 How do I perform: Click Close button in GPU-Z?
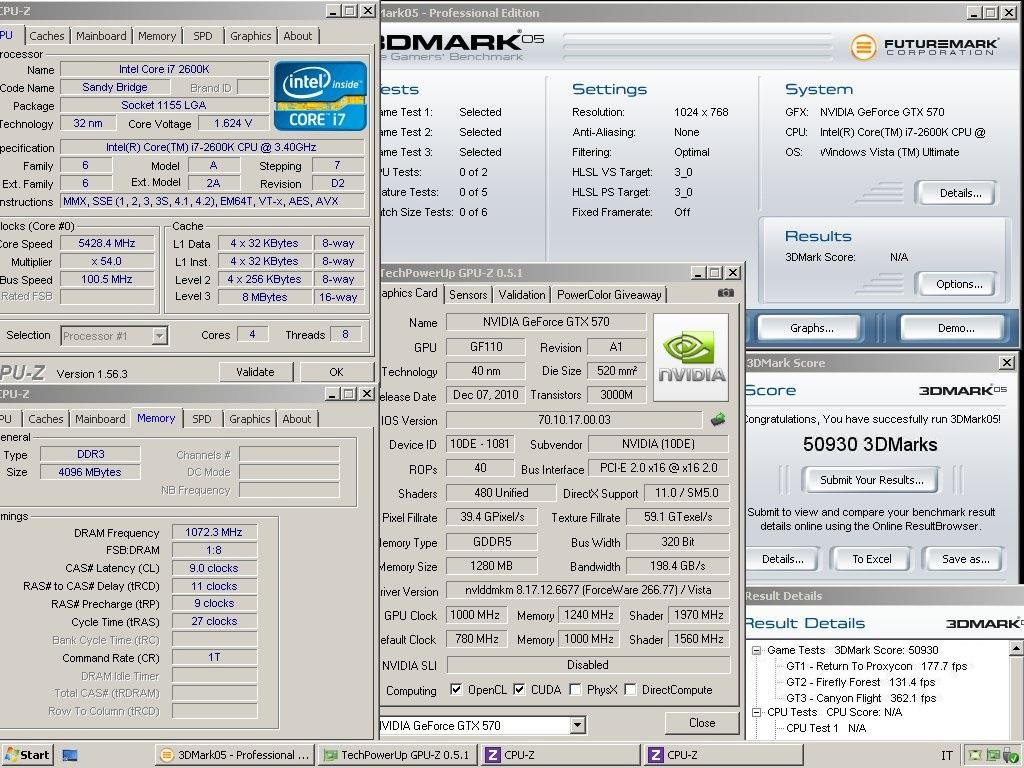(702, 723)
